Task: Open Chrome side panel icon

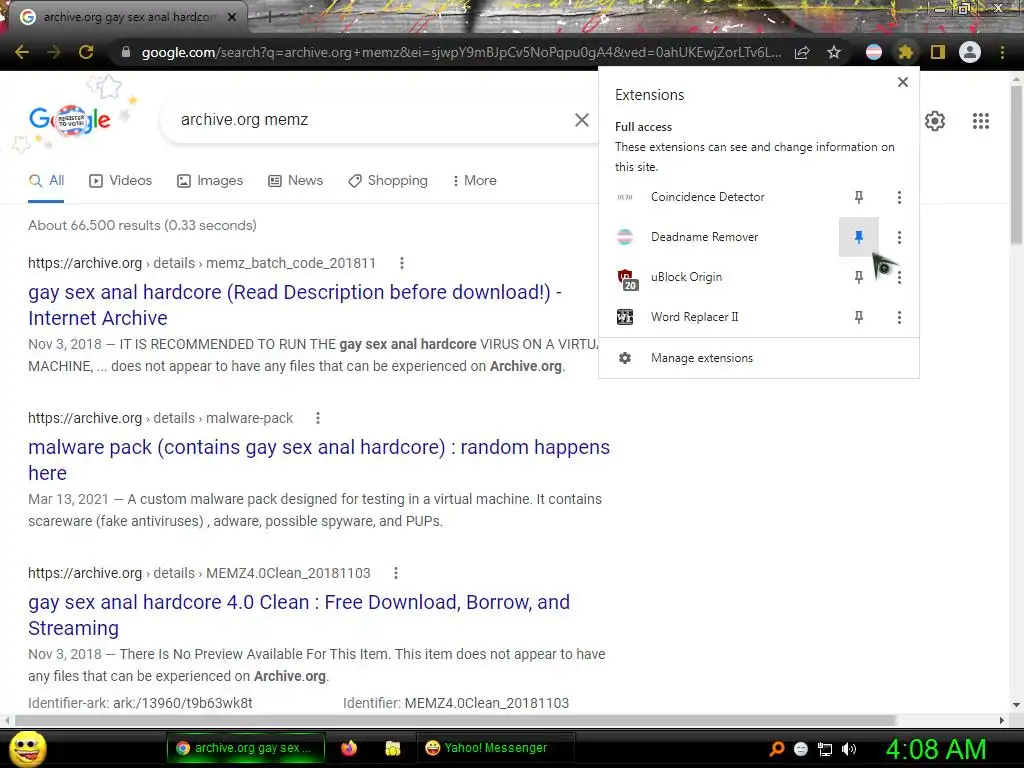Action: tap(938, 52)
